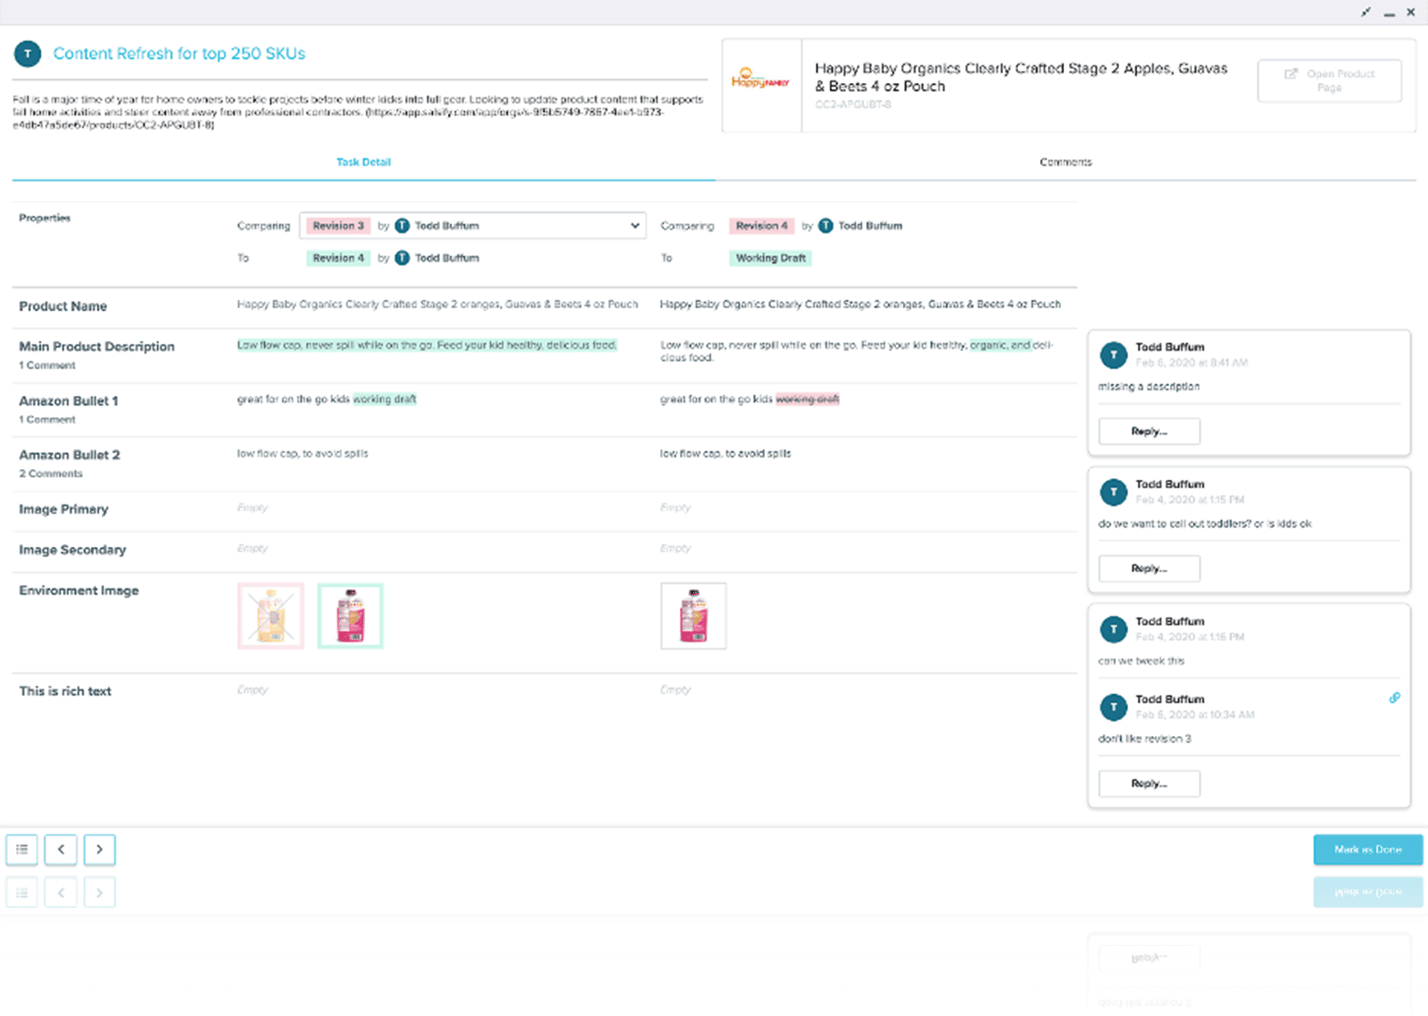The height and width of the screenshot is (1016, 1428).
Task: Click the Amazon Bullet 1 label
Action: coord(69,400)
